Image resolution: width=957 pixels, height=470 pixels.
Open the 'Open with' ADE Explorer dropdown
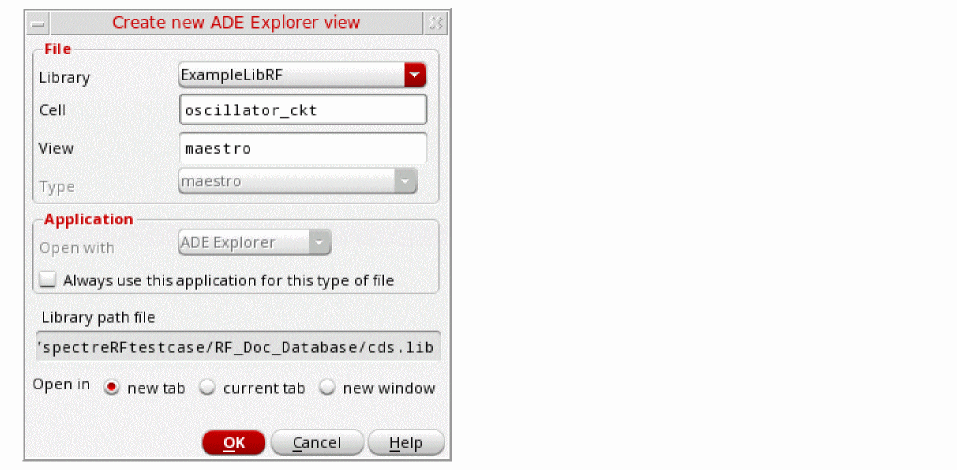point(255,242)
